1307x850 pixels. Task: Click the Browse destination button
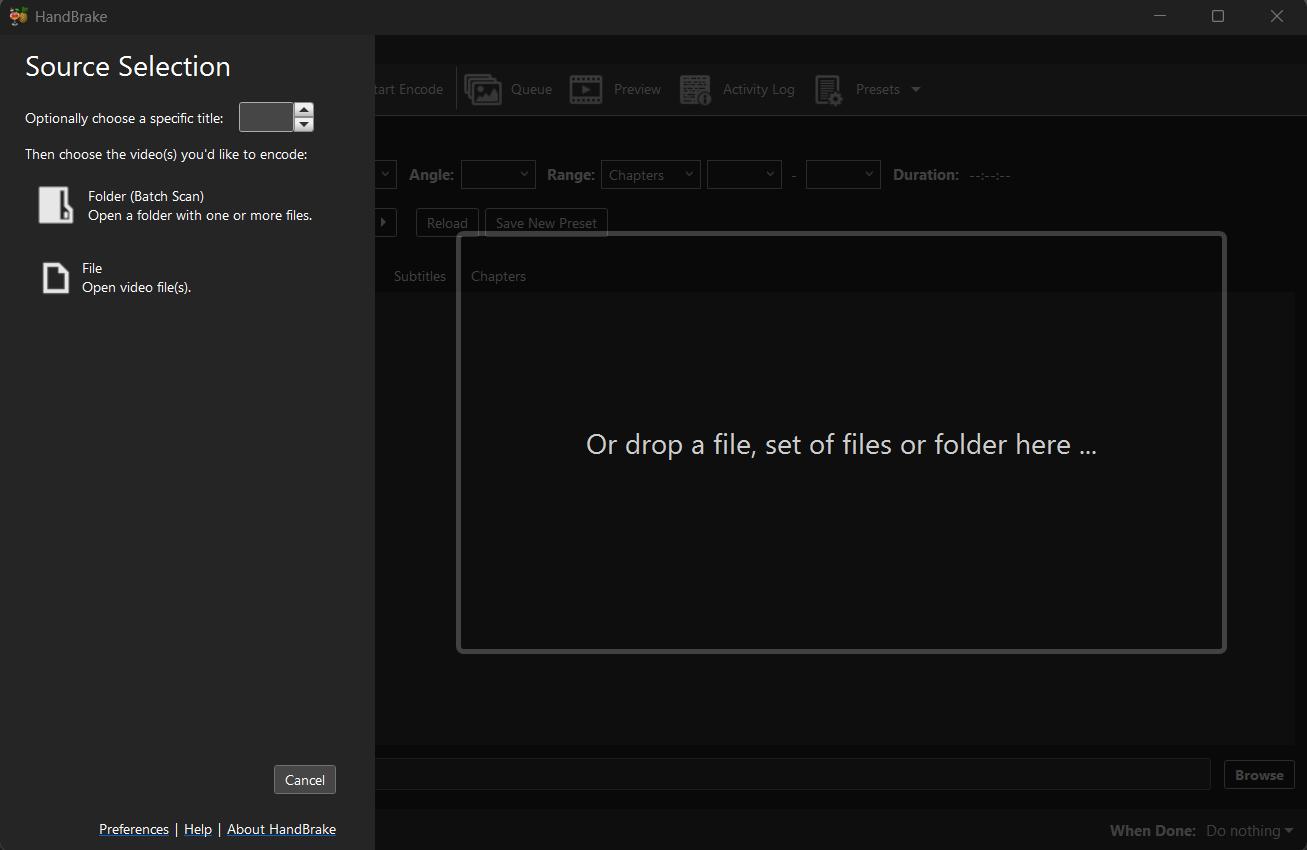tap(1259, 775)
